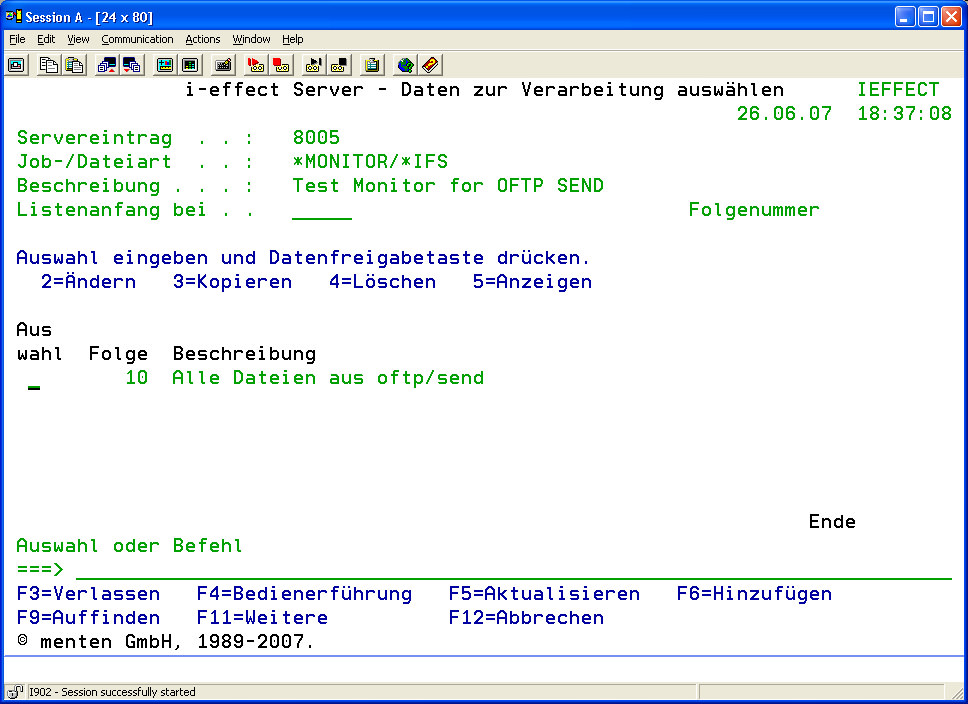Screen dimensions: 968x704
Task: Click the F6=Hinzufügen function key label
Action: pos(754,594)
